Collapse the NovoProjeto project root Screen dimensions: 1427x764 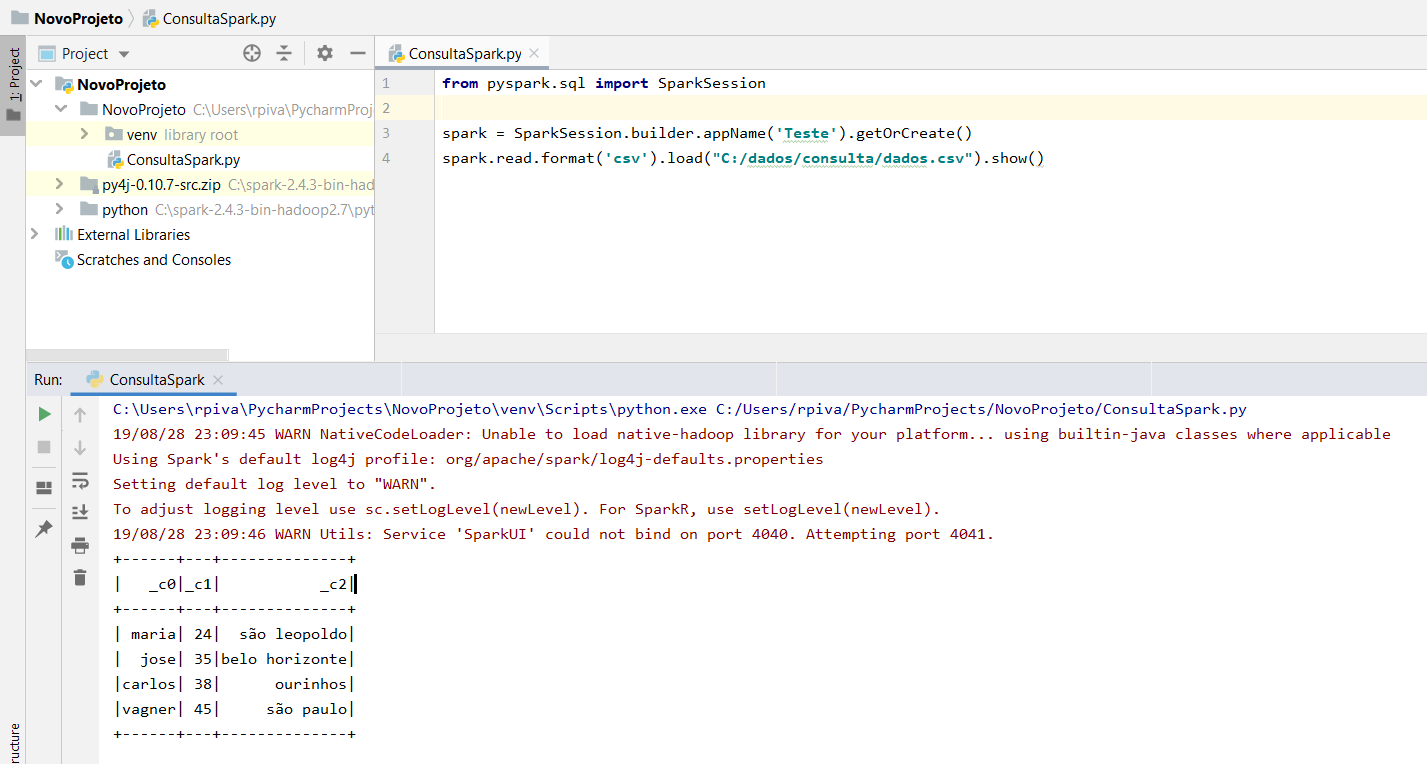pos(36,84)
